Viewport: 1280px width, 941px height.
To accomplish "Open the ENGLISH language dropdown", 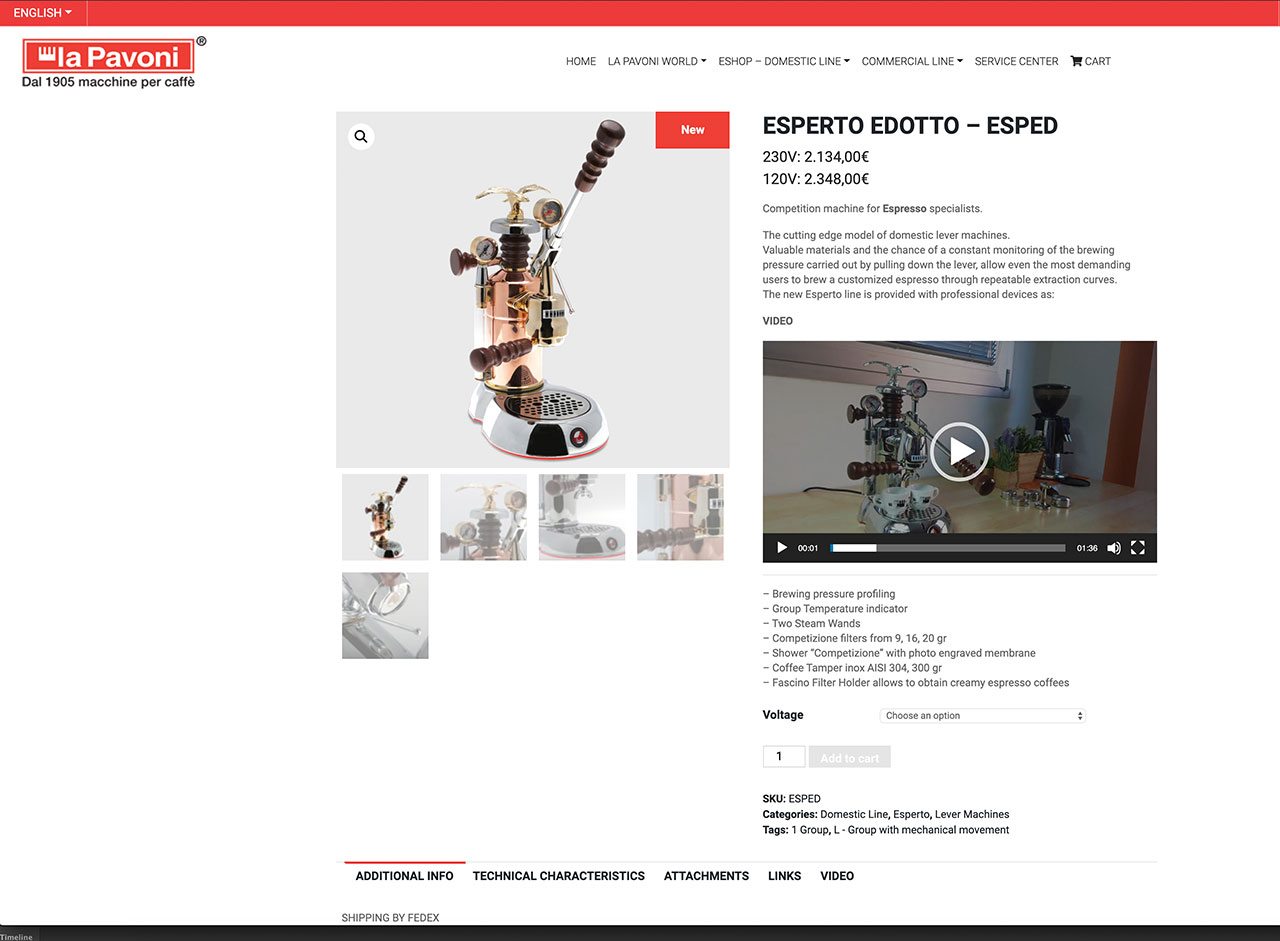I will 43,13.
